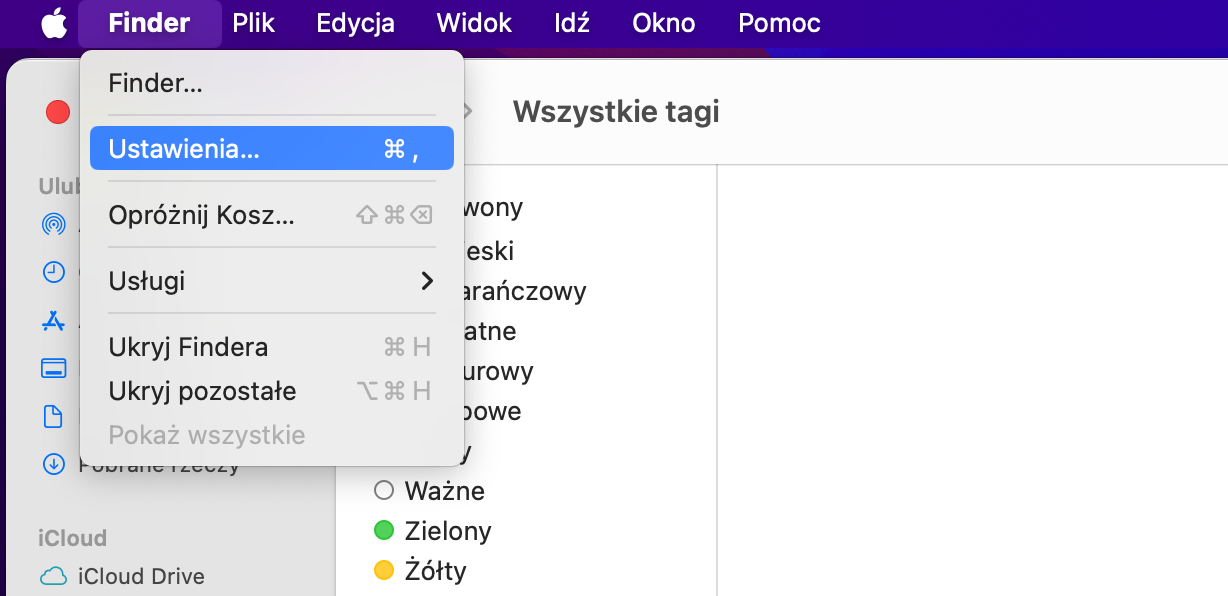The width and height of the screenshot is (1228, 596).
Task: Close the Finder window with red button
Action: click(58, 112)
